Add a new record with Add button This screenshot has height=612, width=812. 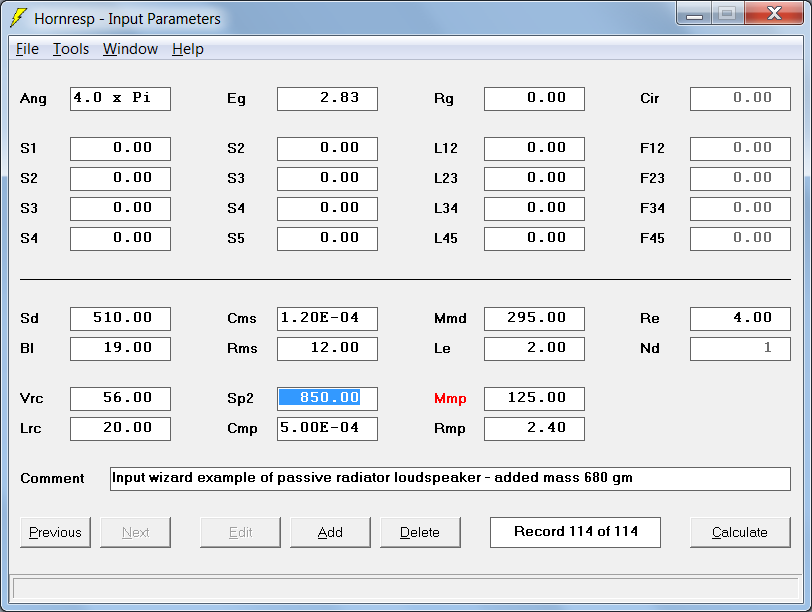click(x=330, y=532)
